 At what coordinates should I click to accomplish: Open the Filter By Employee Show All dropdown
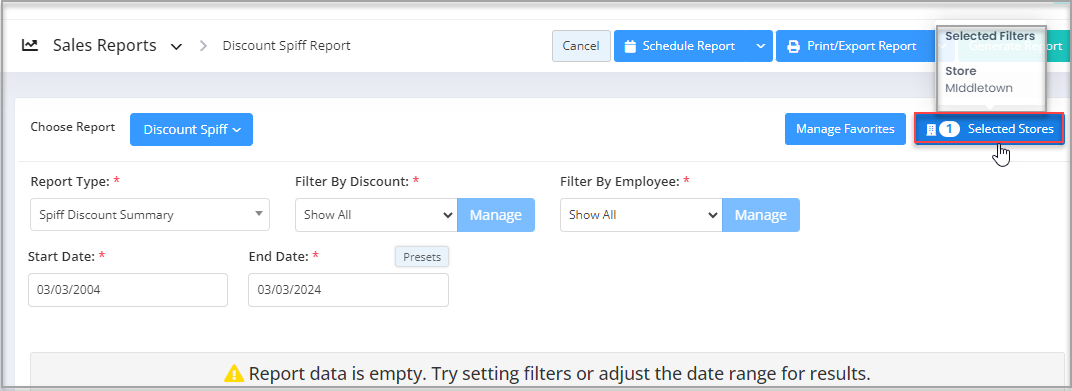pyautogui.click(x=641, y=215)
